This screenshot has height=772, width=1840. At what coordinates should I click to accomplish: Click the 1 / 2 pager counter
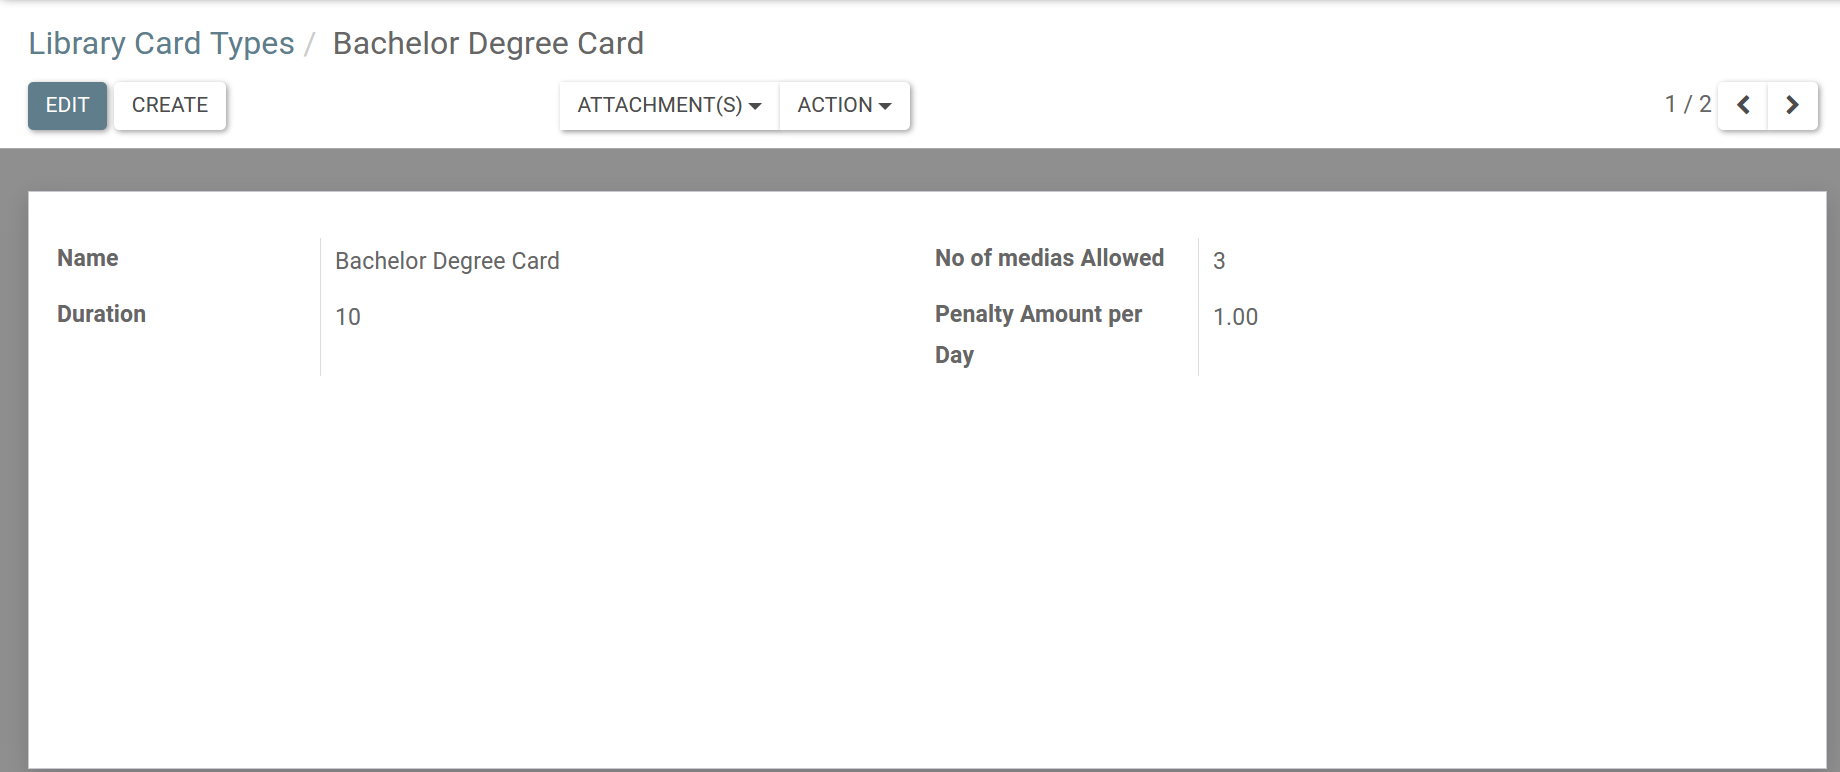click(1687, 104)
